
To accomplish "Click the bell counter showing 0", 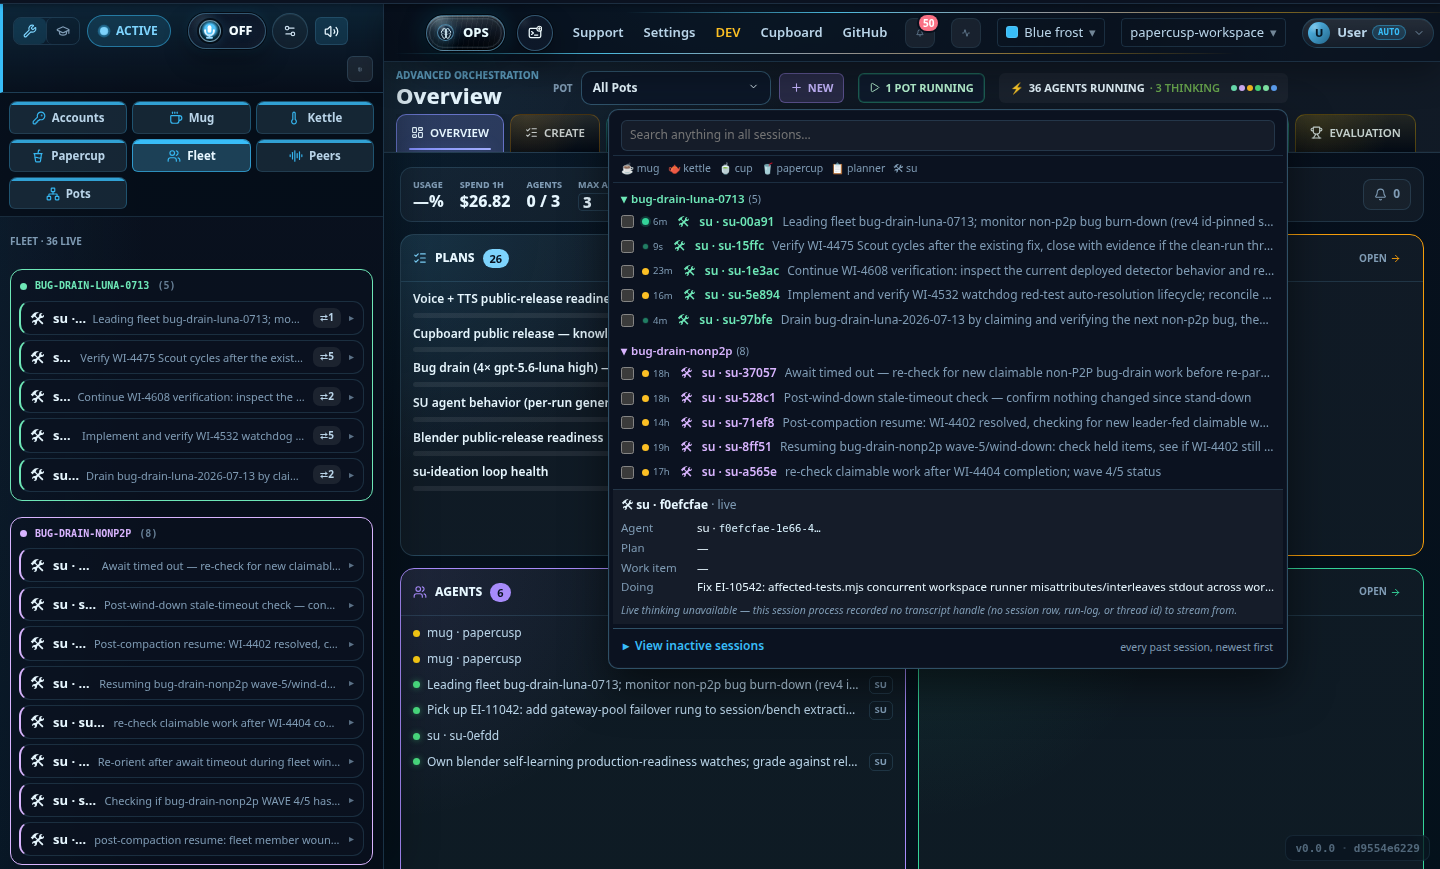I will tap(1387, 194).
